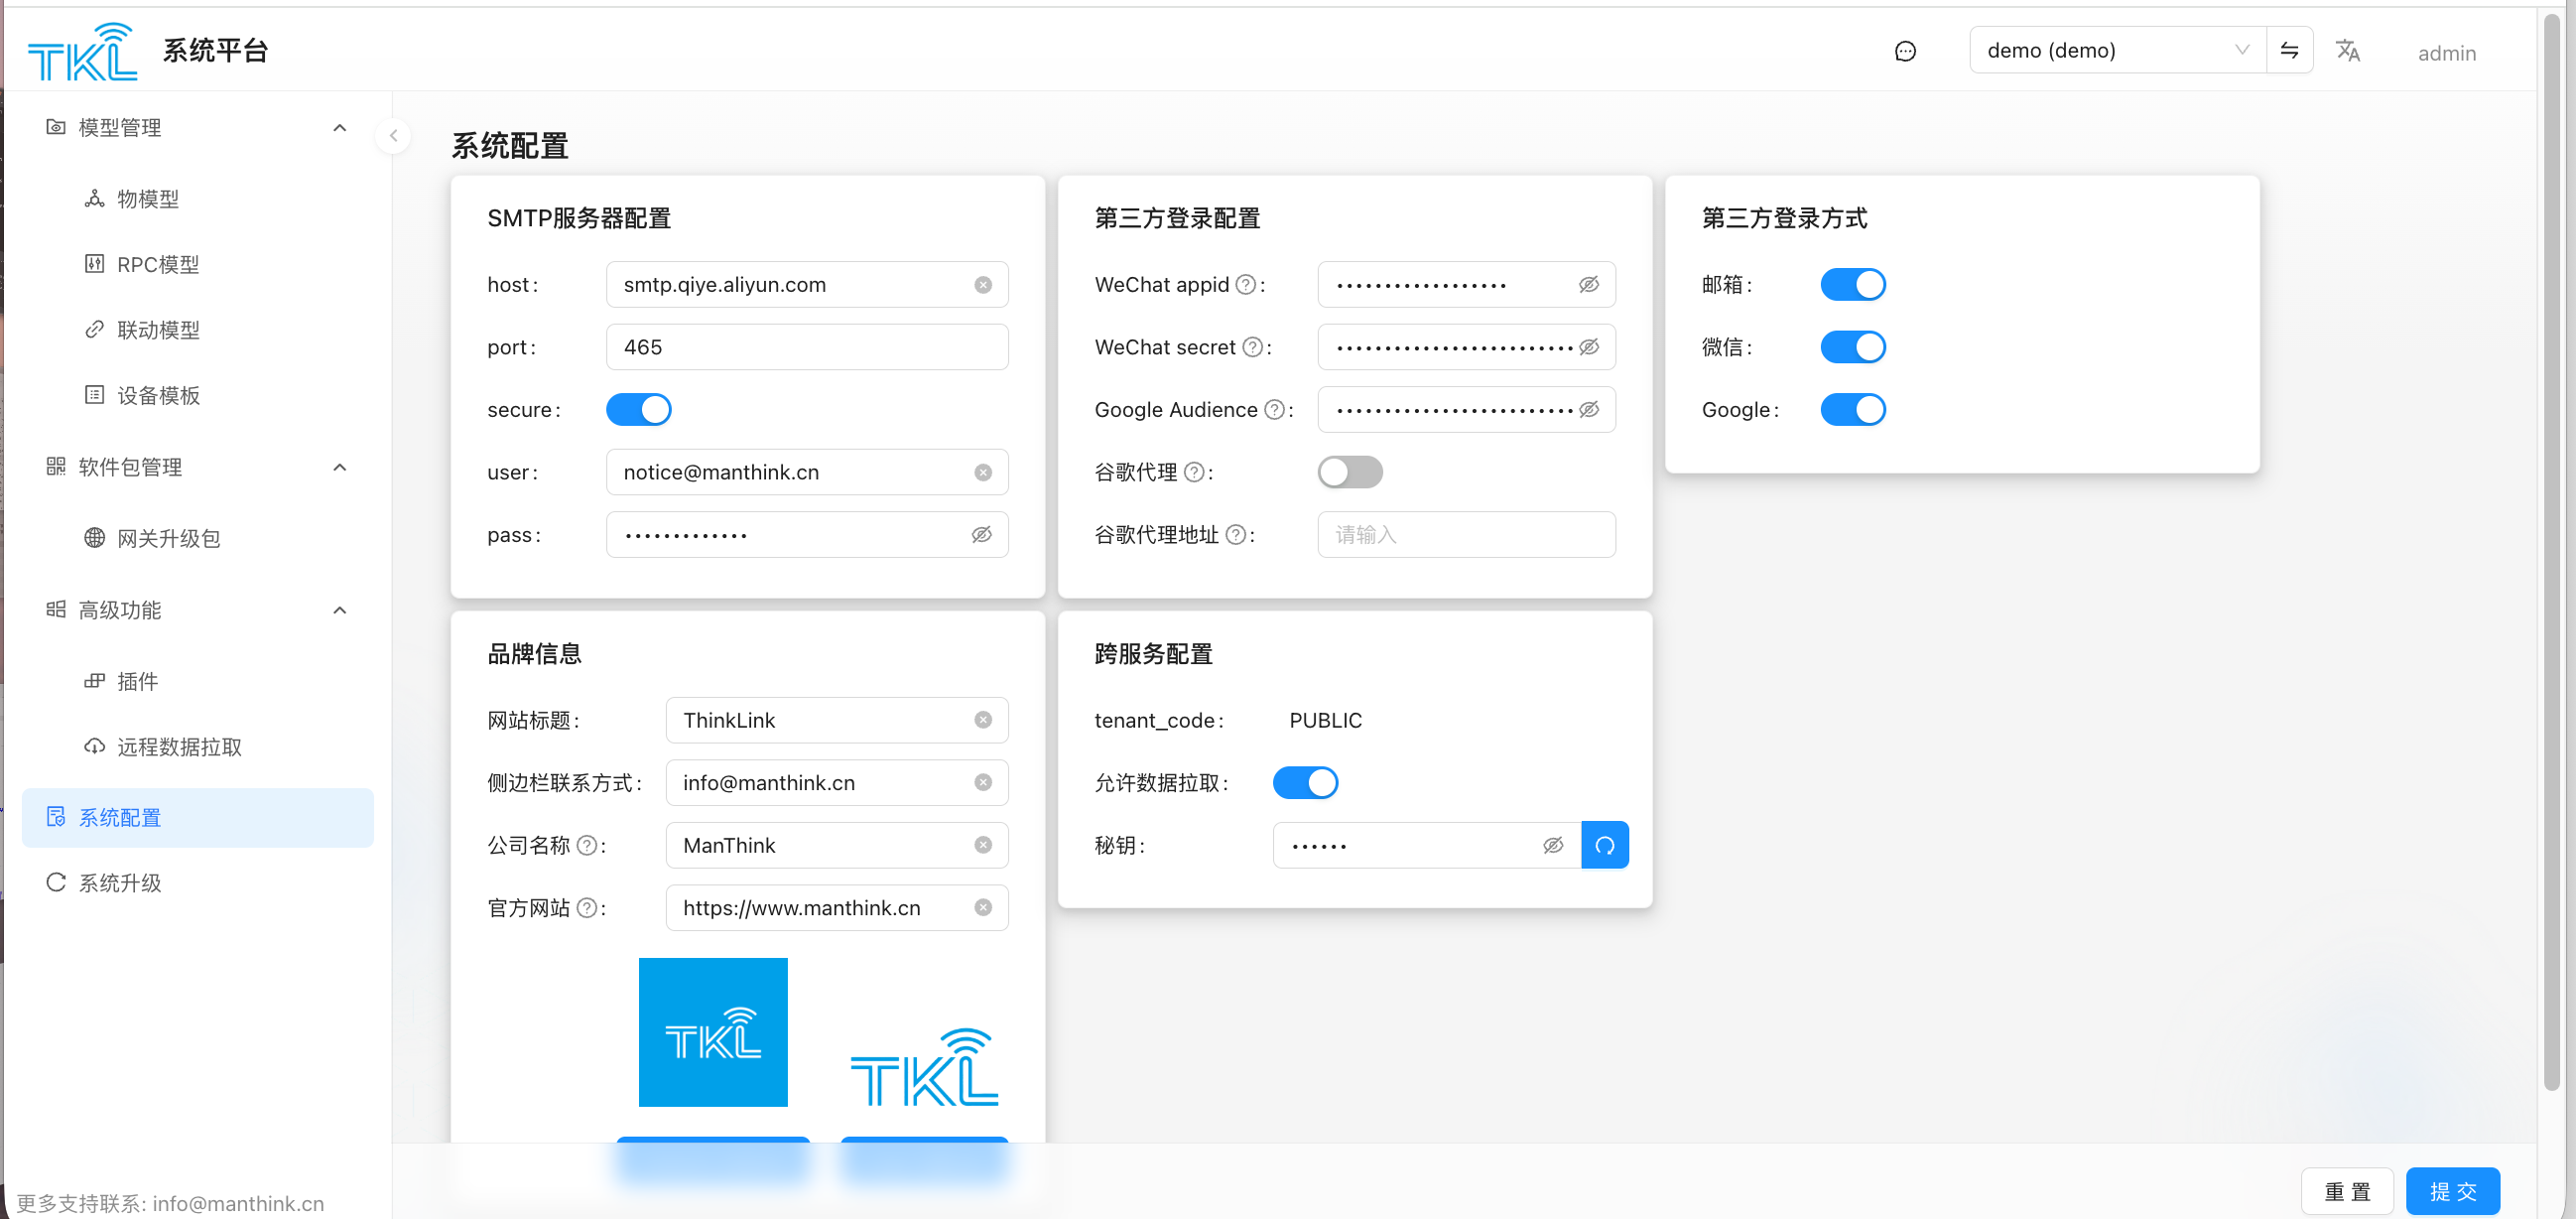This screenshot has height=1219, width=2576.
Task: Toggle the SMTP secure switch
Action: 639,410
